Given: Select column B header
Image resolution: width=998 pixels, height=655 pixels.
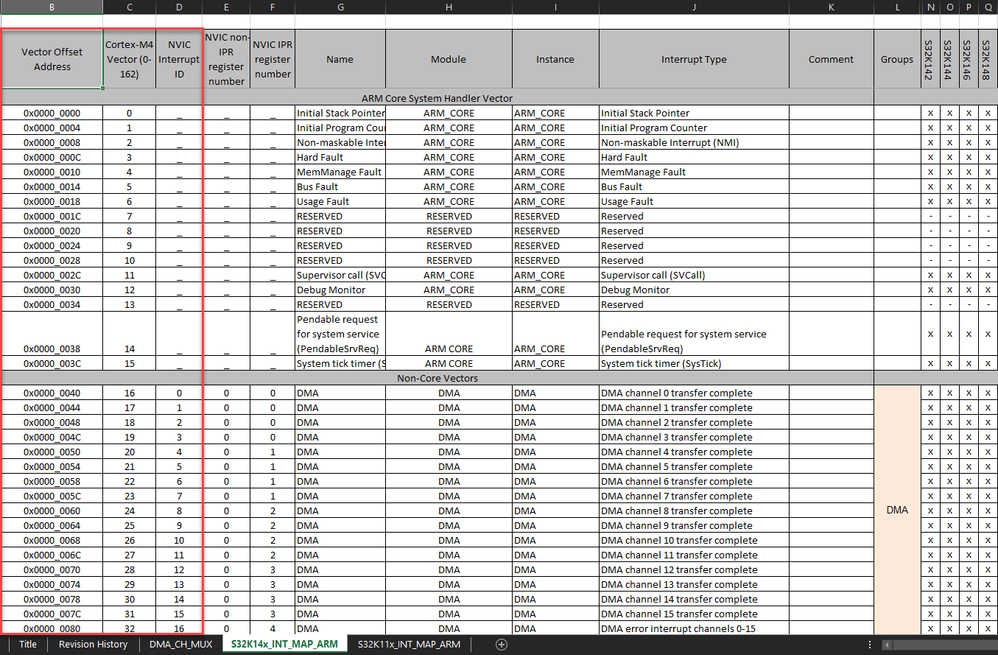Looking at the screenshot, I should tap(52, 7).
